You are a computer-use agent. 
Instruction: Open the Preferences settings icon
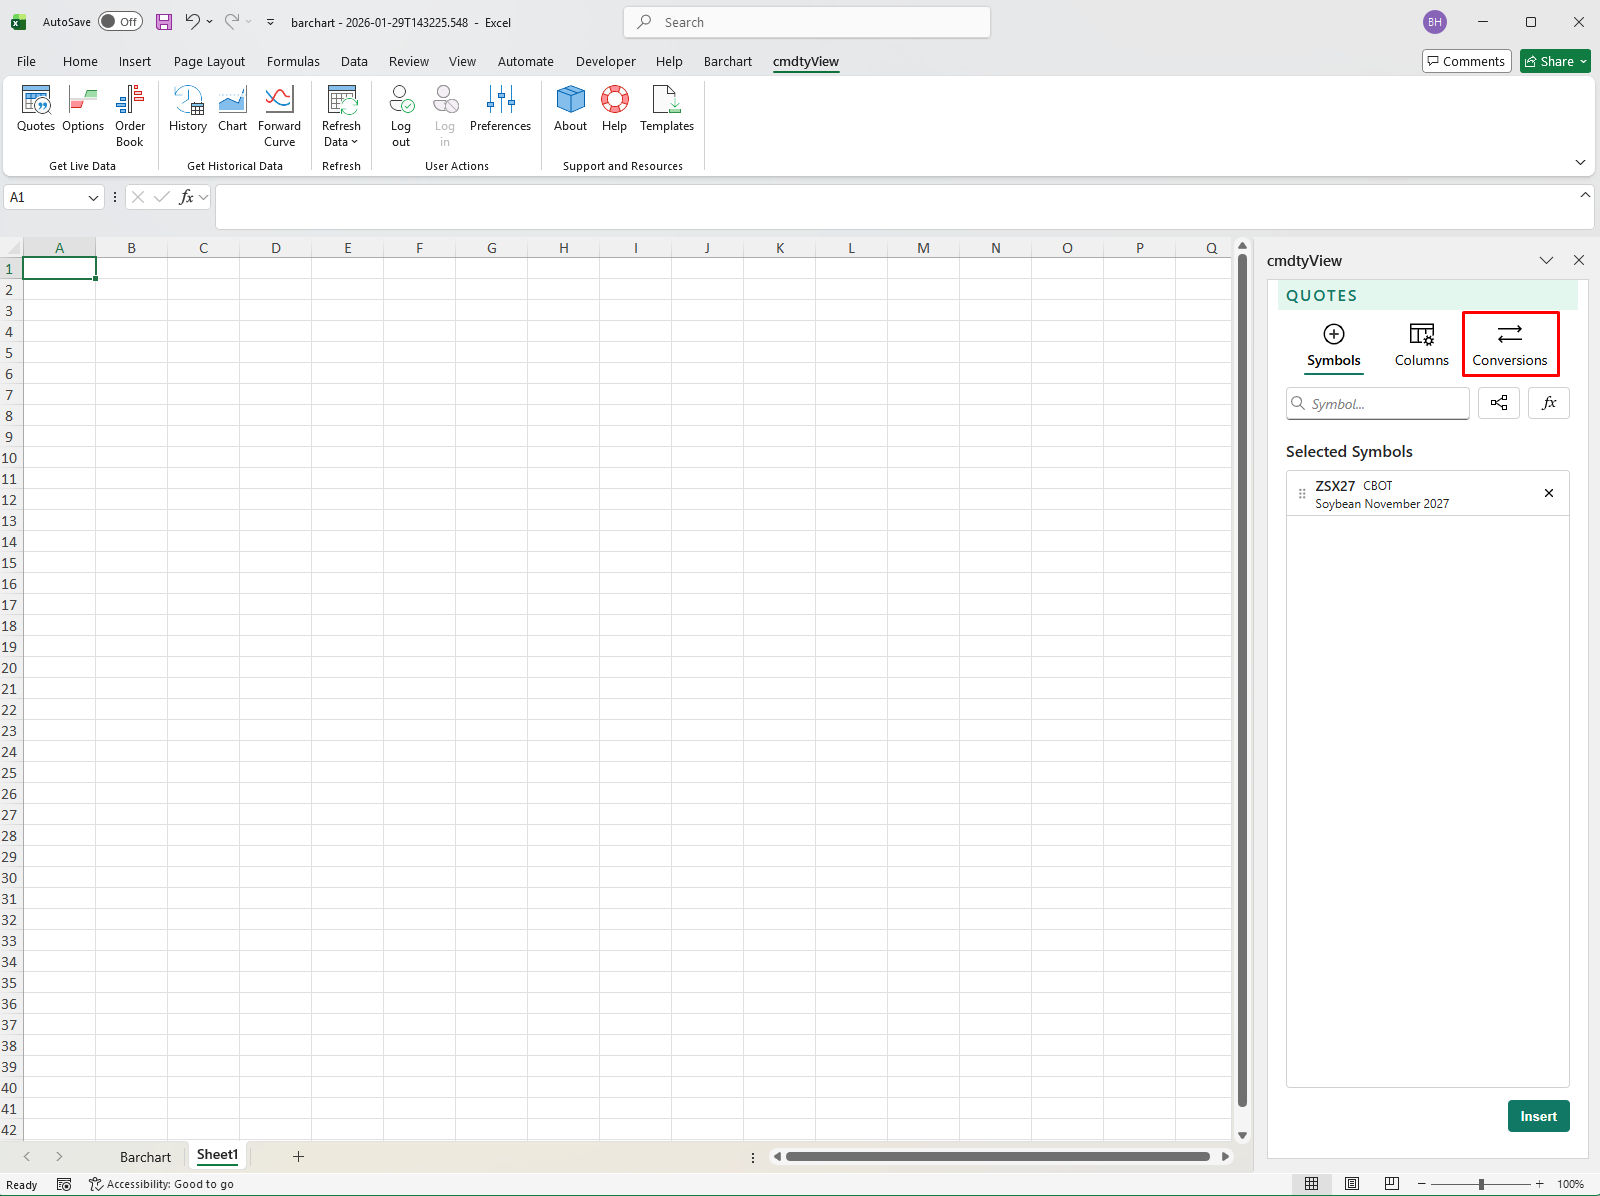pos(500,109)
